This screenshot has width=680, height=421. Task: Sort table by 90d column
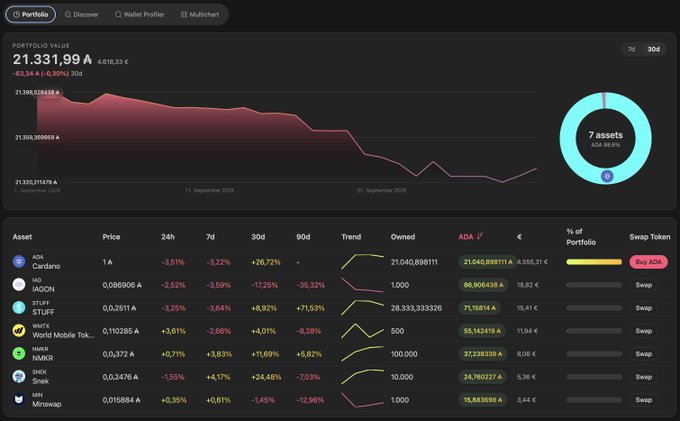303,237
